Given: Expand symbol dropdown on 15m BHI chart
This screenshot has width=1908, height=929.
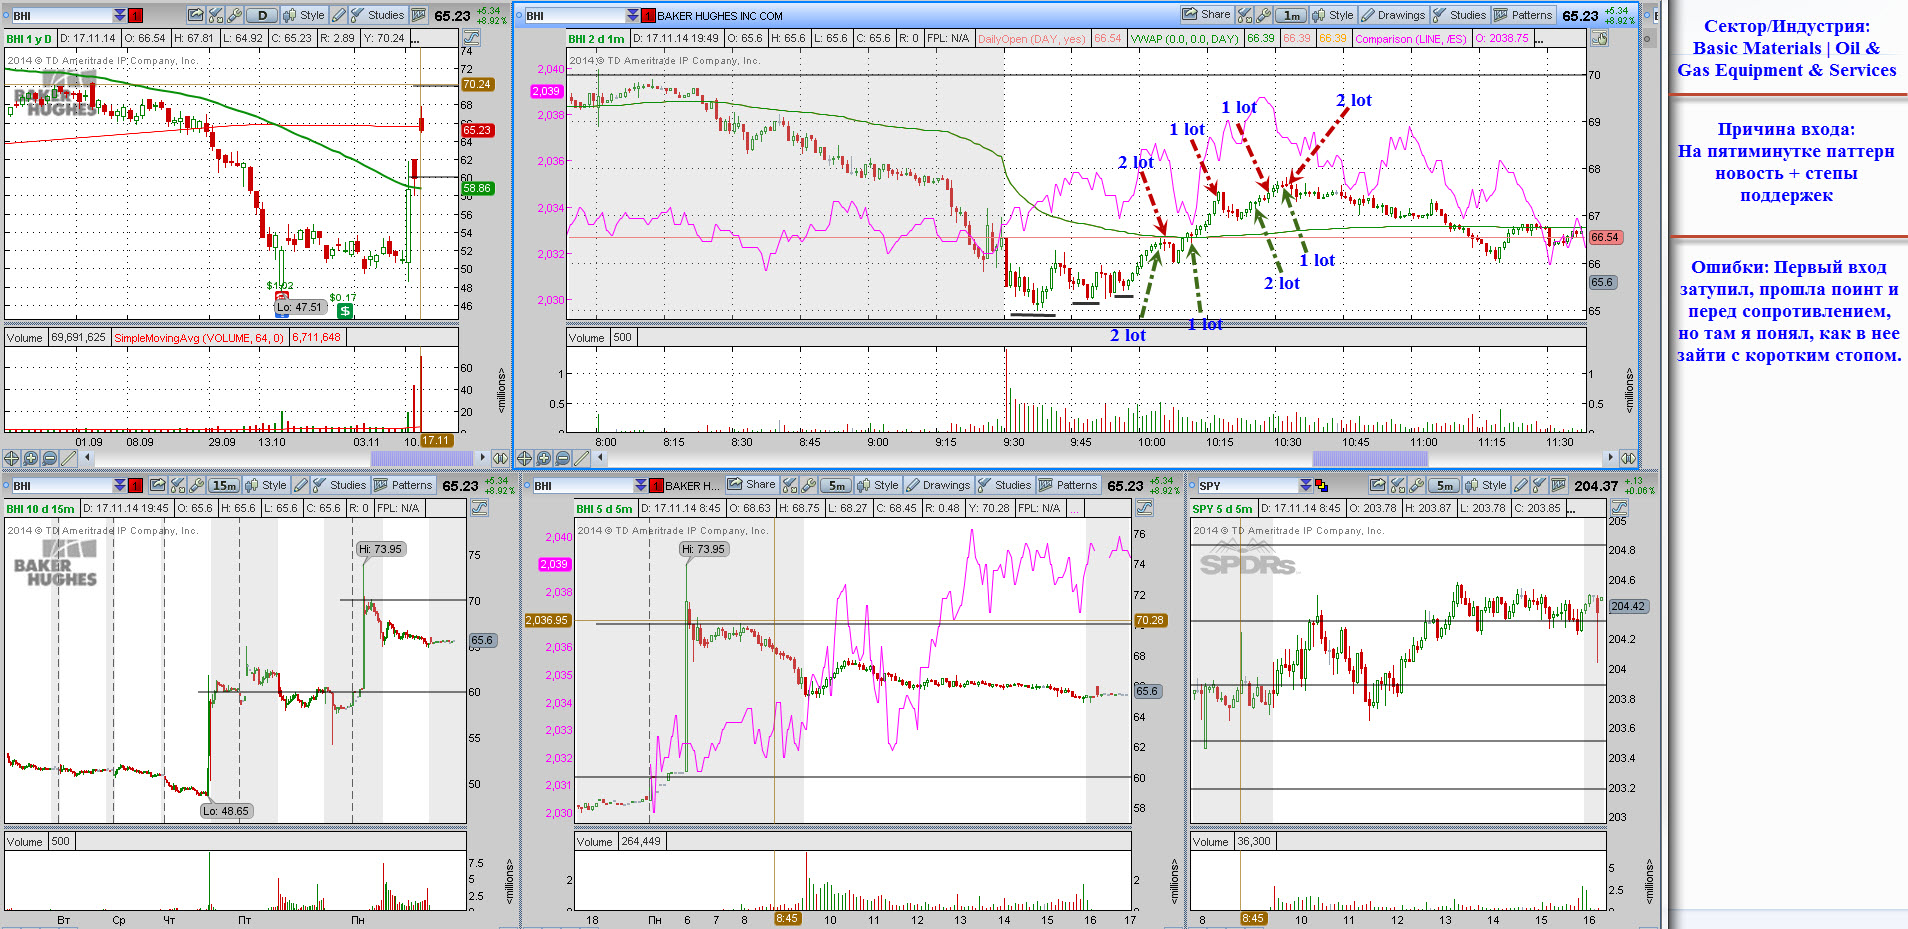Looking at the screenshot, I should [x=120, y=485].
